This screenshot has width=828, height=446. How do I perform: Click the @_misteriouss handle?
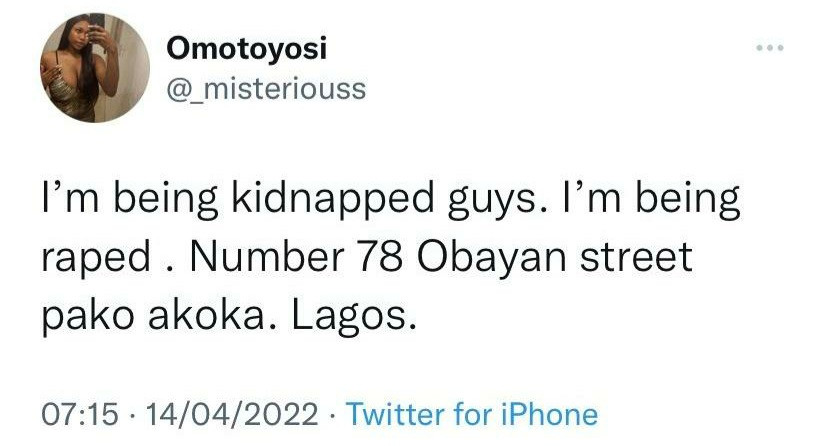point(263,89)
